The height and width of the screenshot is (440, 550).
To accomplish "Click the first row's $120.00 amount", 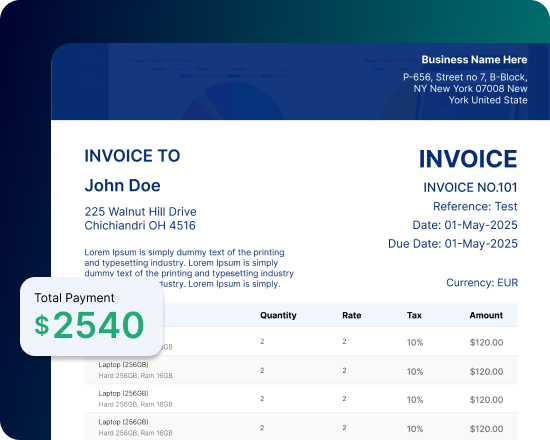I will tap(486, 342).
